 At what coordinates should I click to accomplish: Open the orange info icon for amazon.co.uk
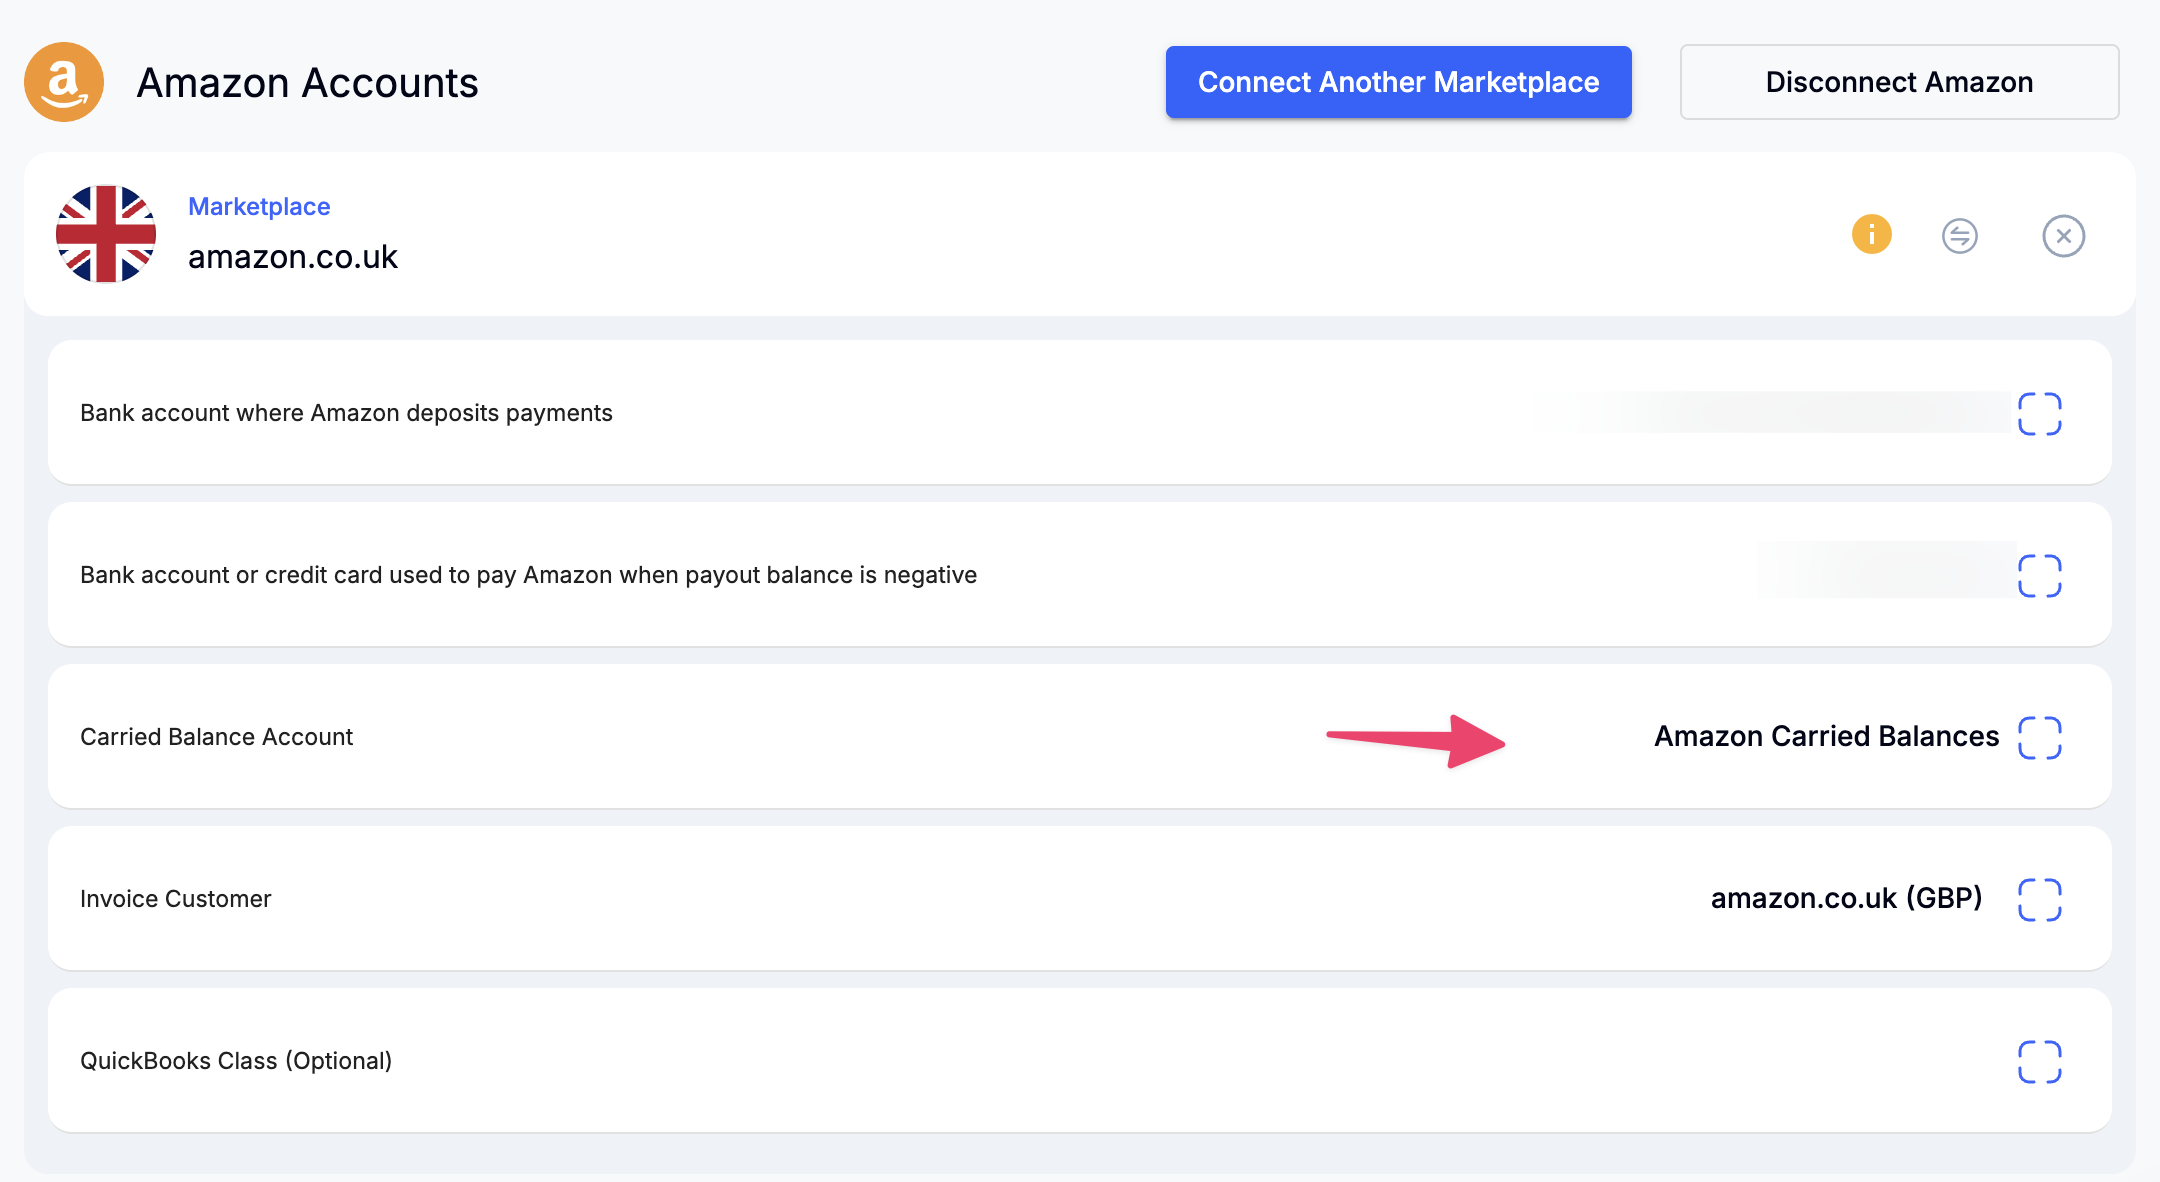[1872, 234]
